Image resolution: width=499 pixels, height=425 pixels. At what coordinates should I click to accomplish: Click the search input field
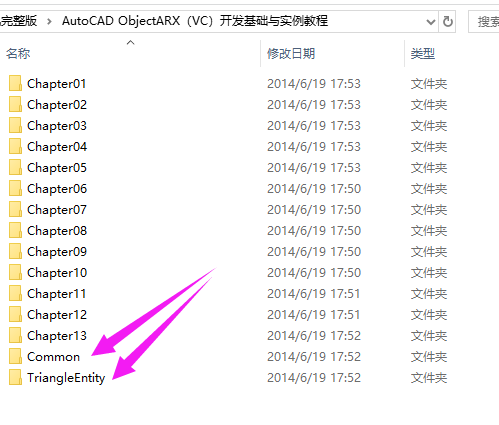pos(484,22)
